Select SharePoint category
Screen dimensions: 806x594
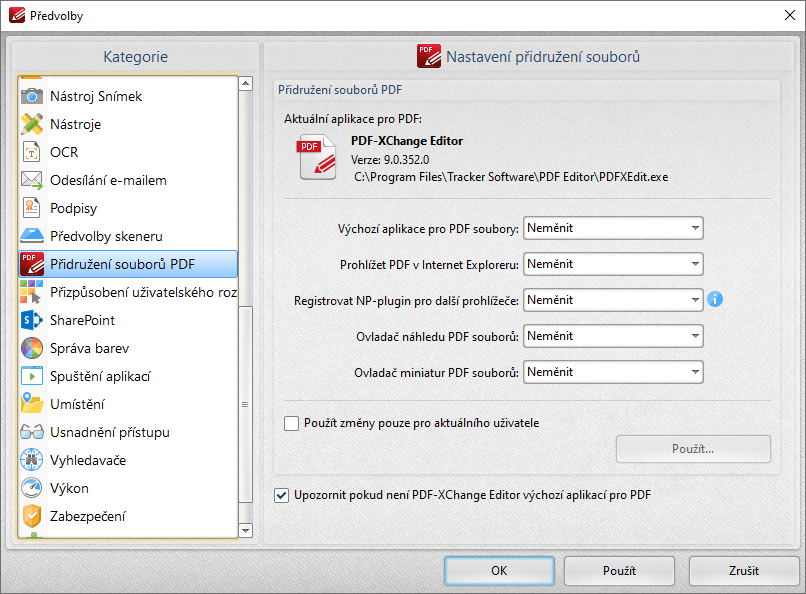pos(129,320)
